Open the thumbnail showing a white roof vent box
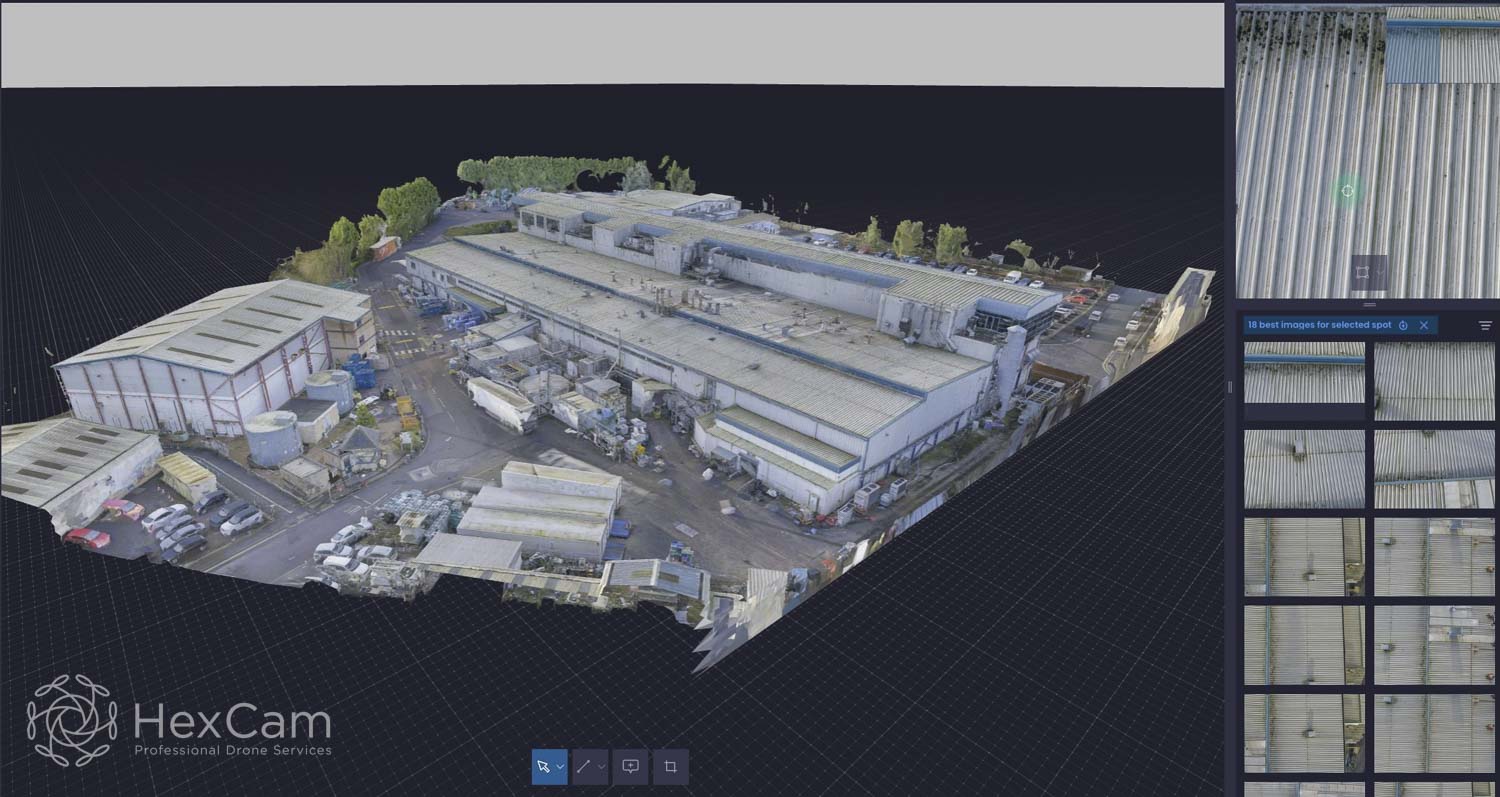 [x=1304, y=469]
